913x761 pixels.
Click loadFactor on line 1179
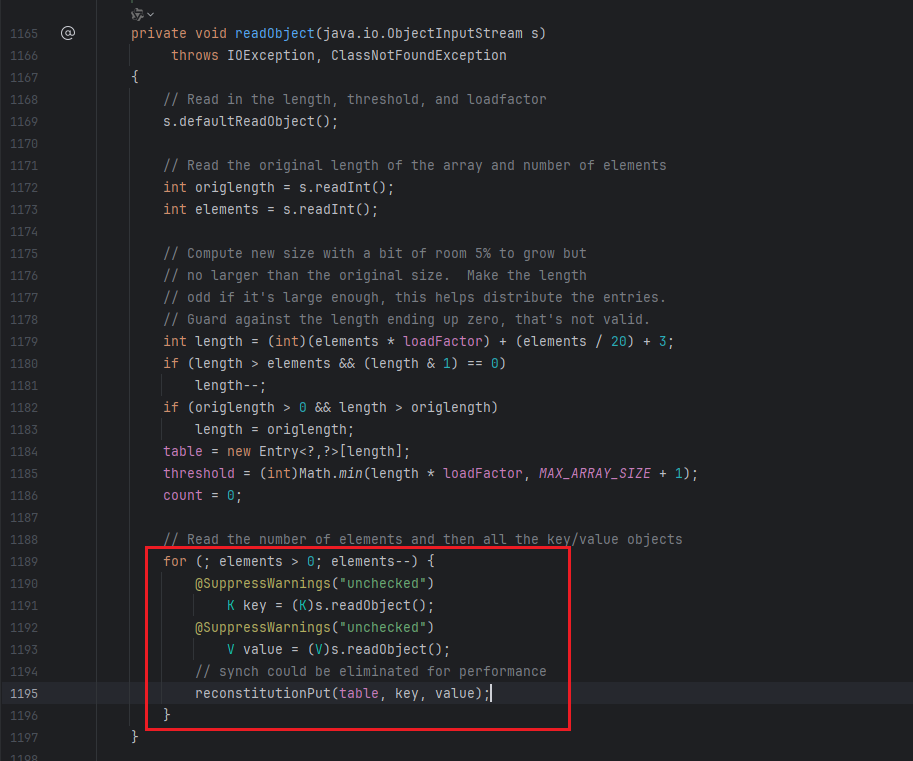tap(443, 341)
